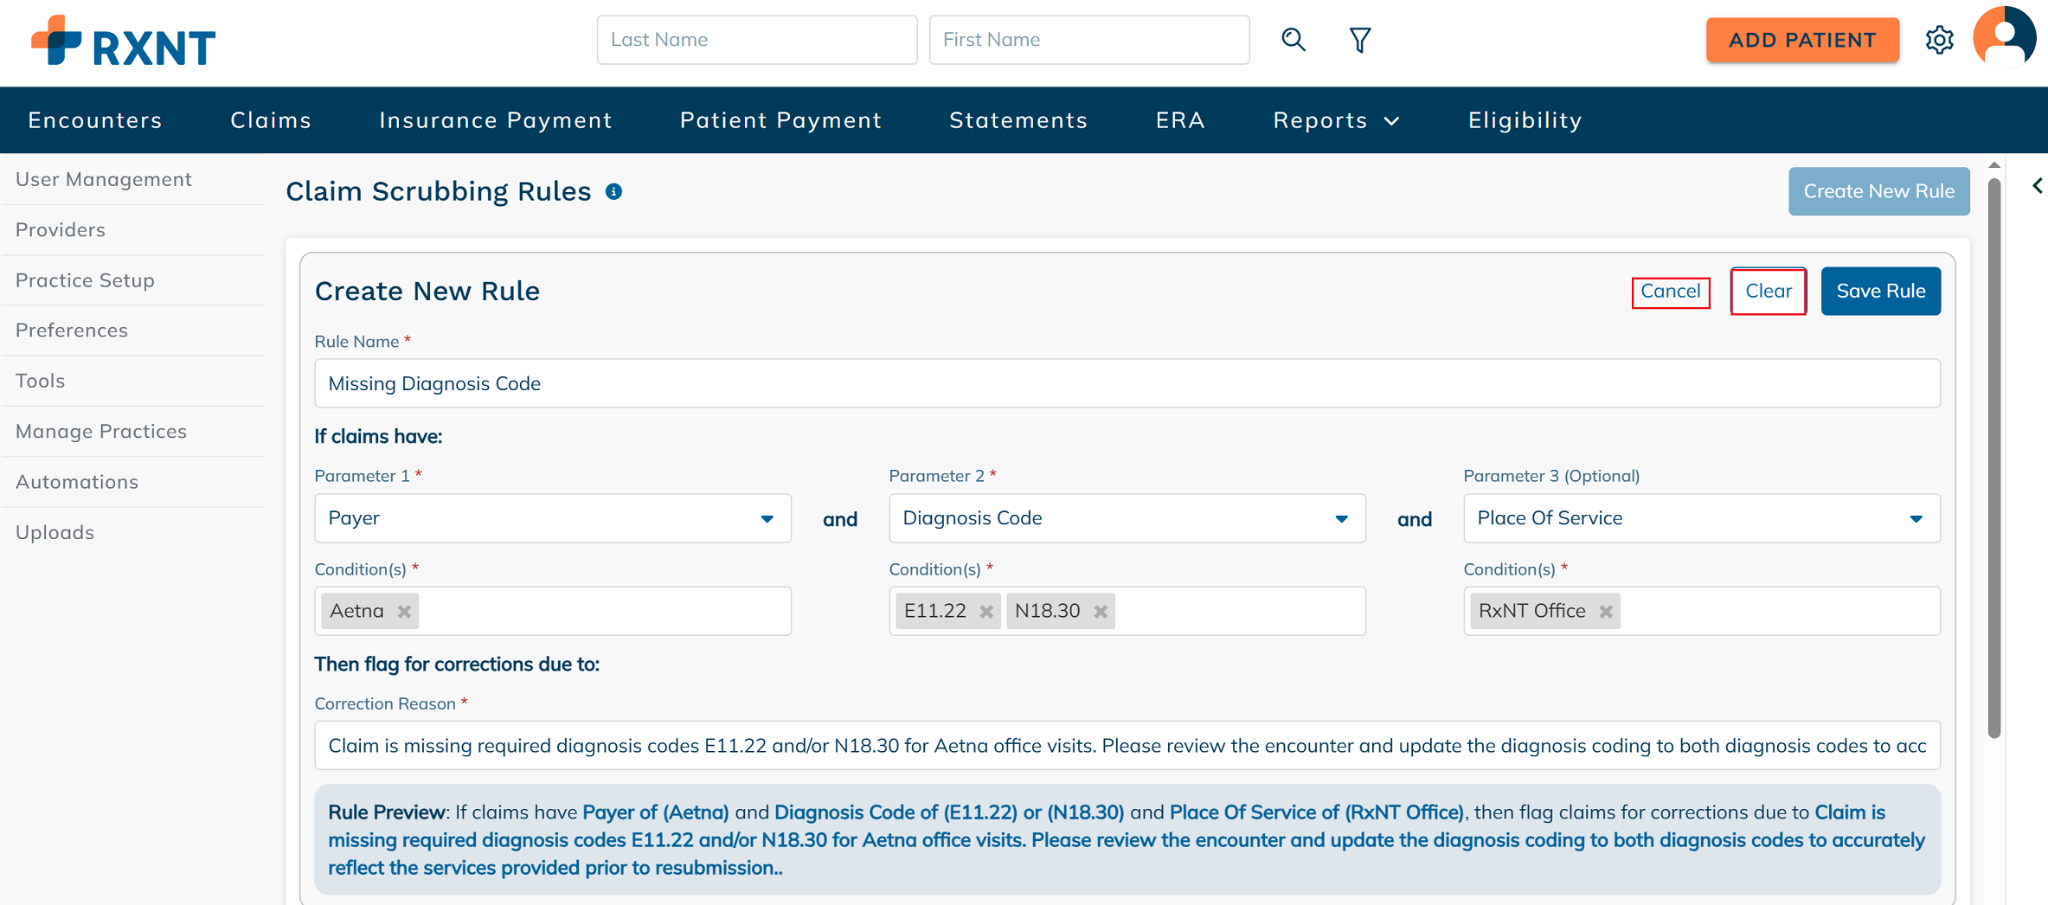This screenshot has height=905, width=2048.
Task: Remove the N18.30 diagnosis code tag
Action: click(x=1100, y=612)
